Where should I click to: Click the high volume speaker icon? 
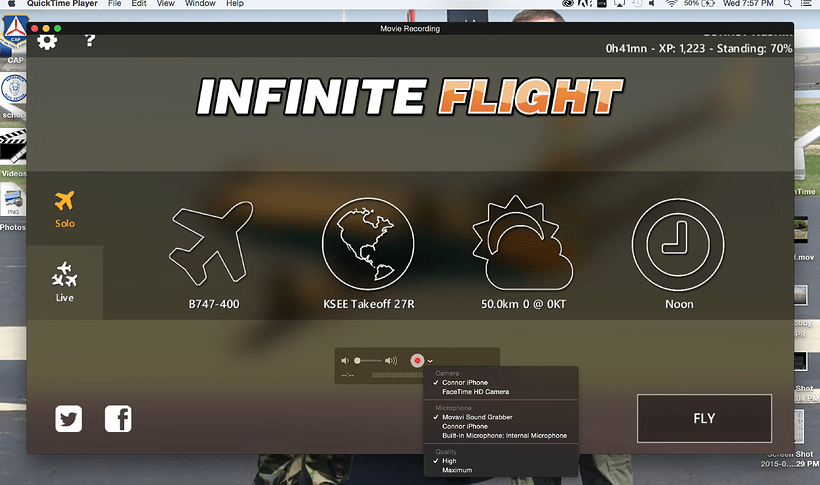pos(391,360)
